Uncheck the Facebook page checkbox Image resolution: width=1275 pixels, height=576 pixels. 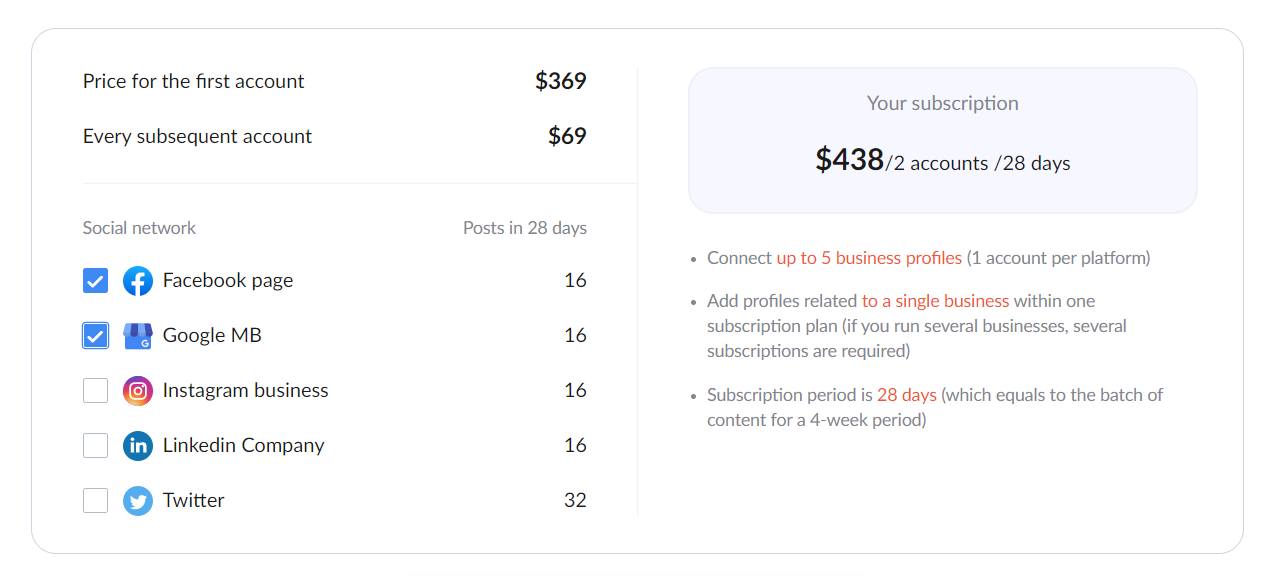pyautogui.click(x=95, y=281)
